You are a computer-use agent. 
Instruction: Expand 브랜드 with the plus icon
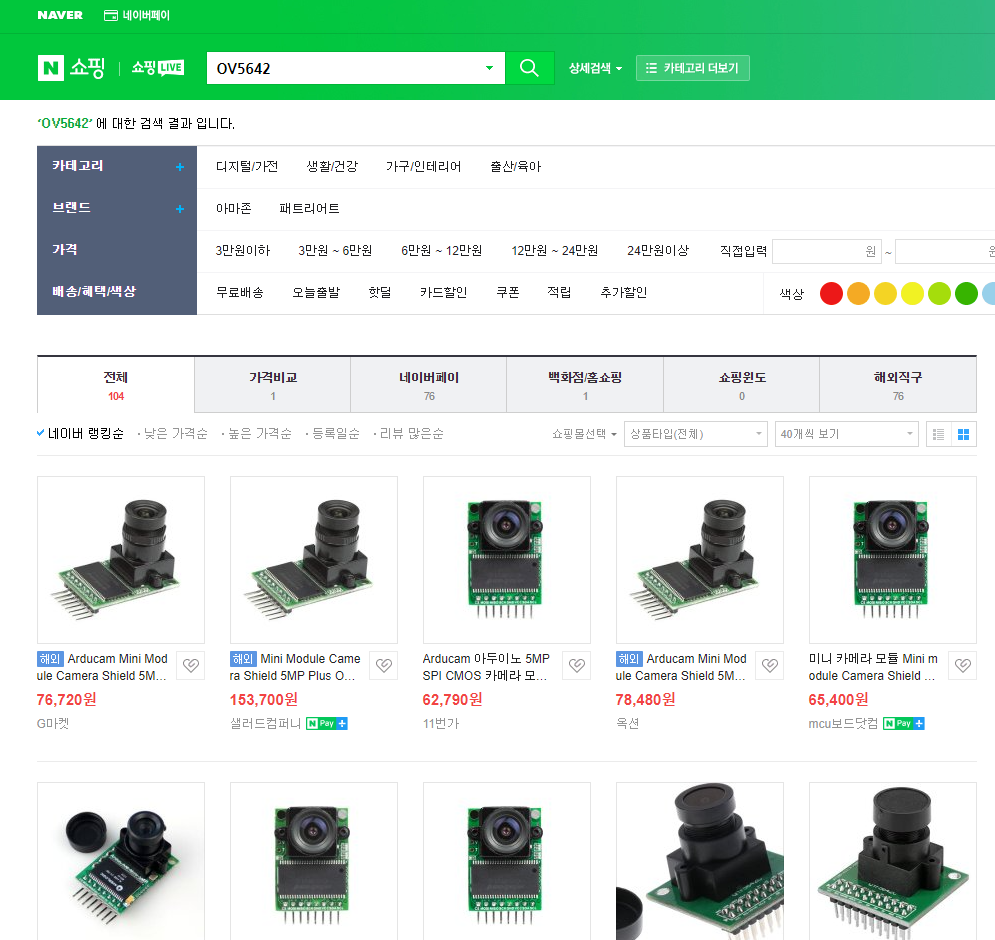(x=180, y=209)
